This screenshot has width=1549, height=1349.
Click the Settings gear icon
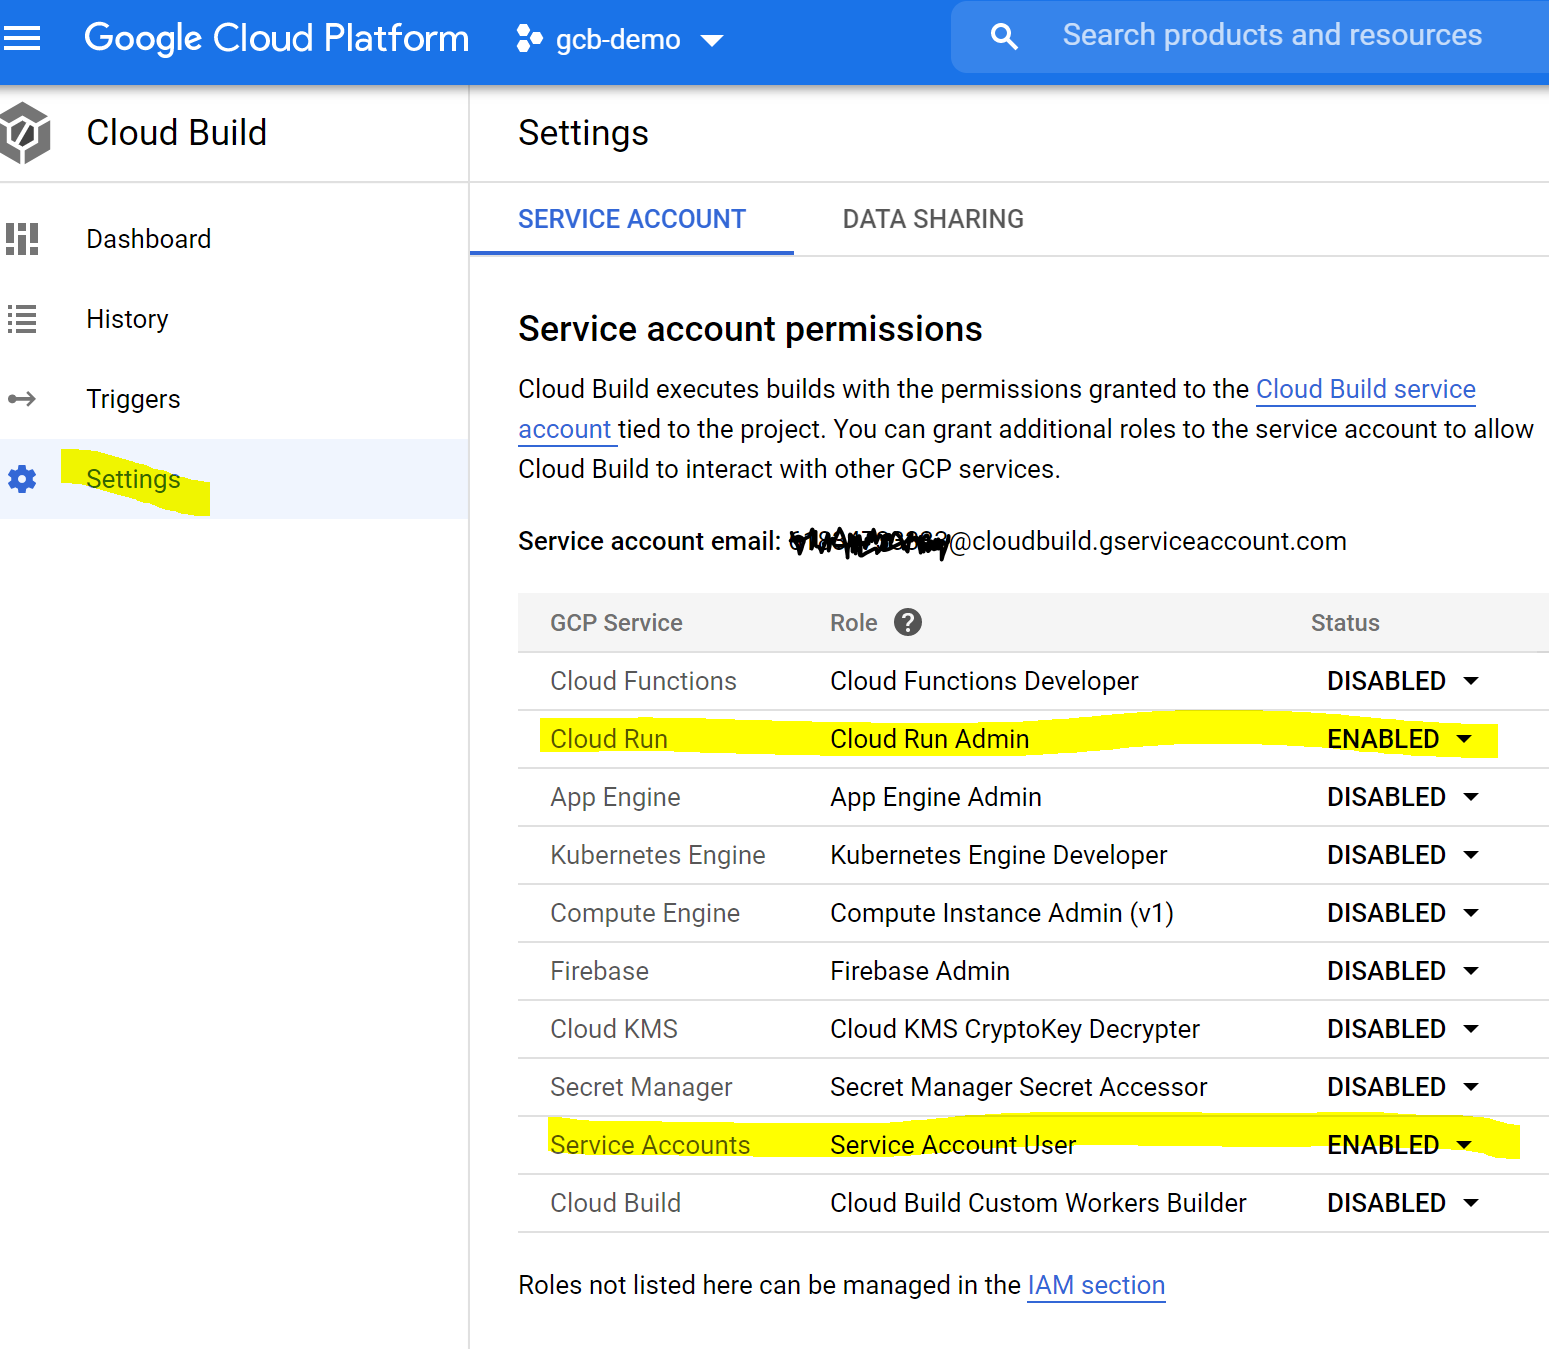[22, 479]
